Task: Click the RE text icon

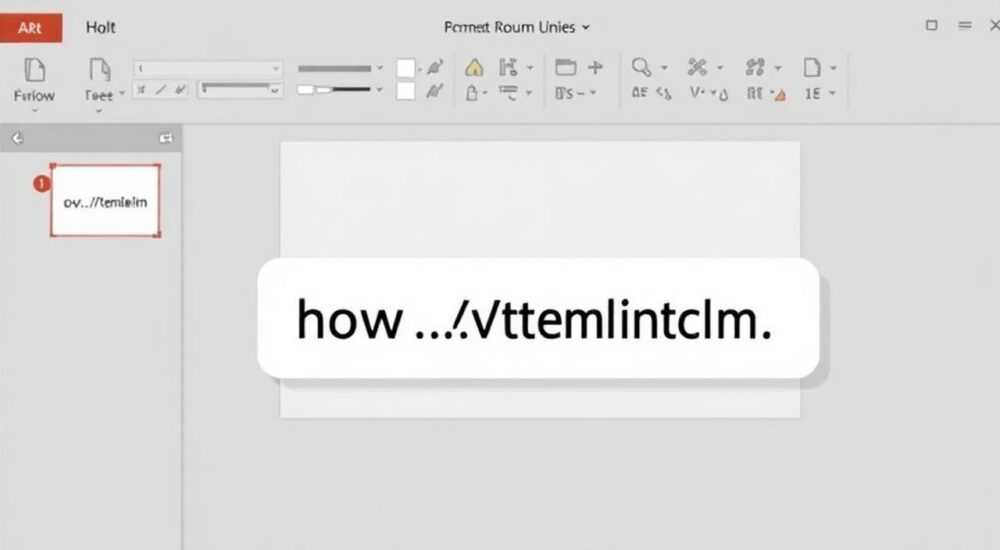Action: coord(755,94)
